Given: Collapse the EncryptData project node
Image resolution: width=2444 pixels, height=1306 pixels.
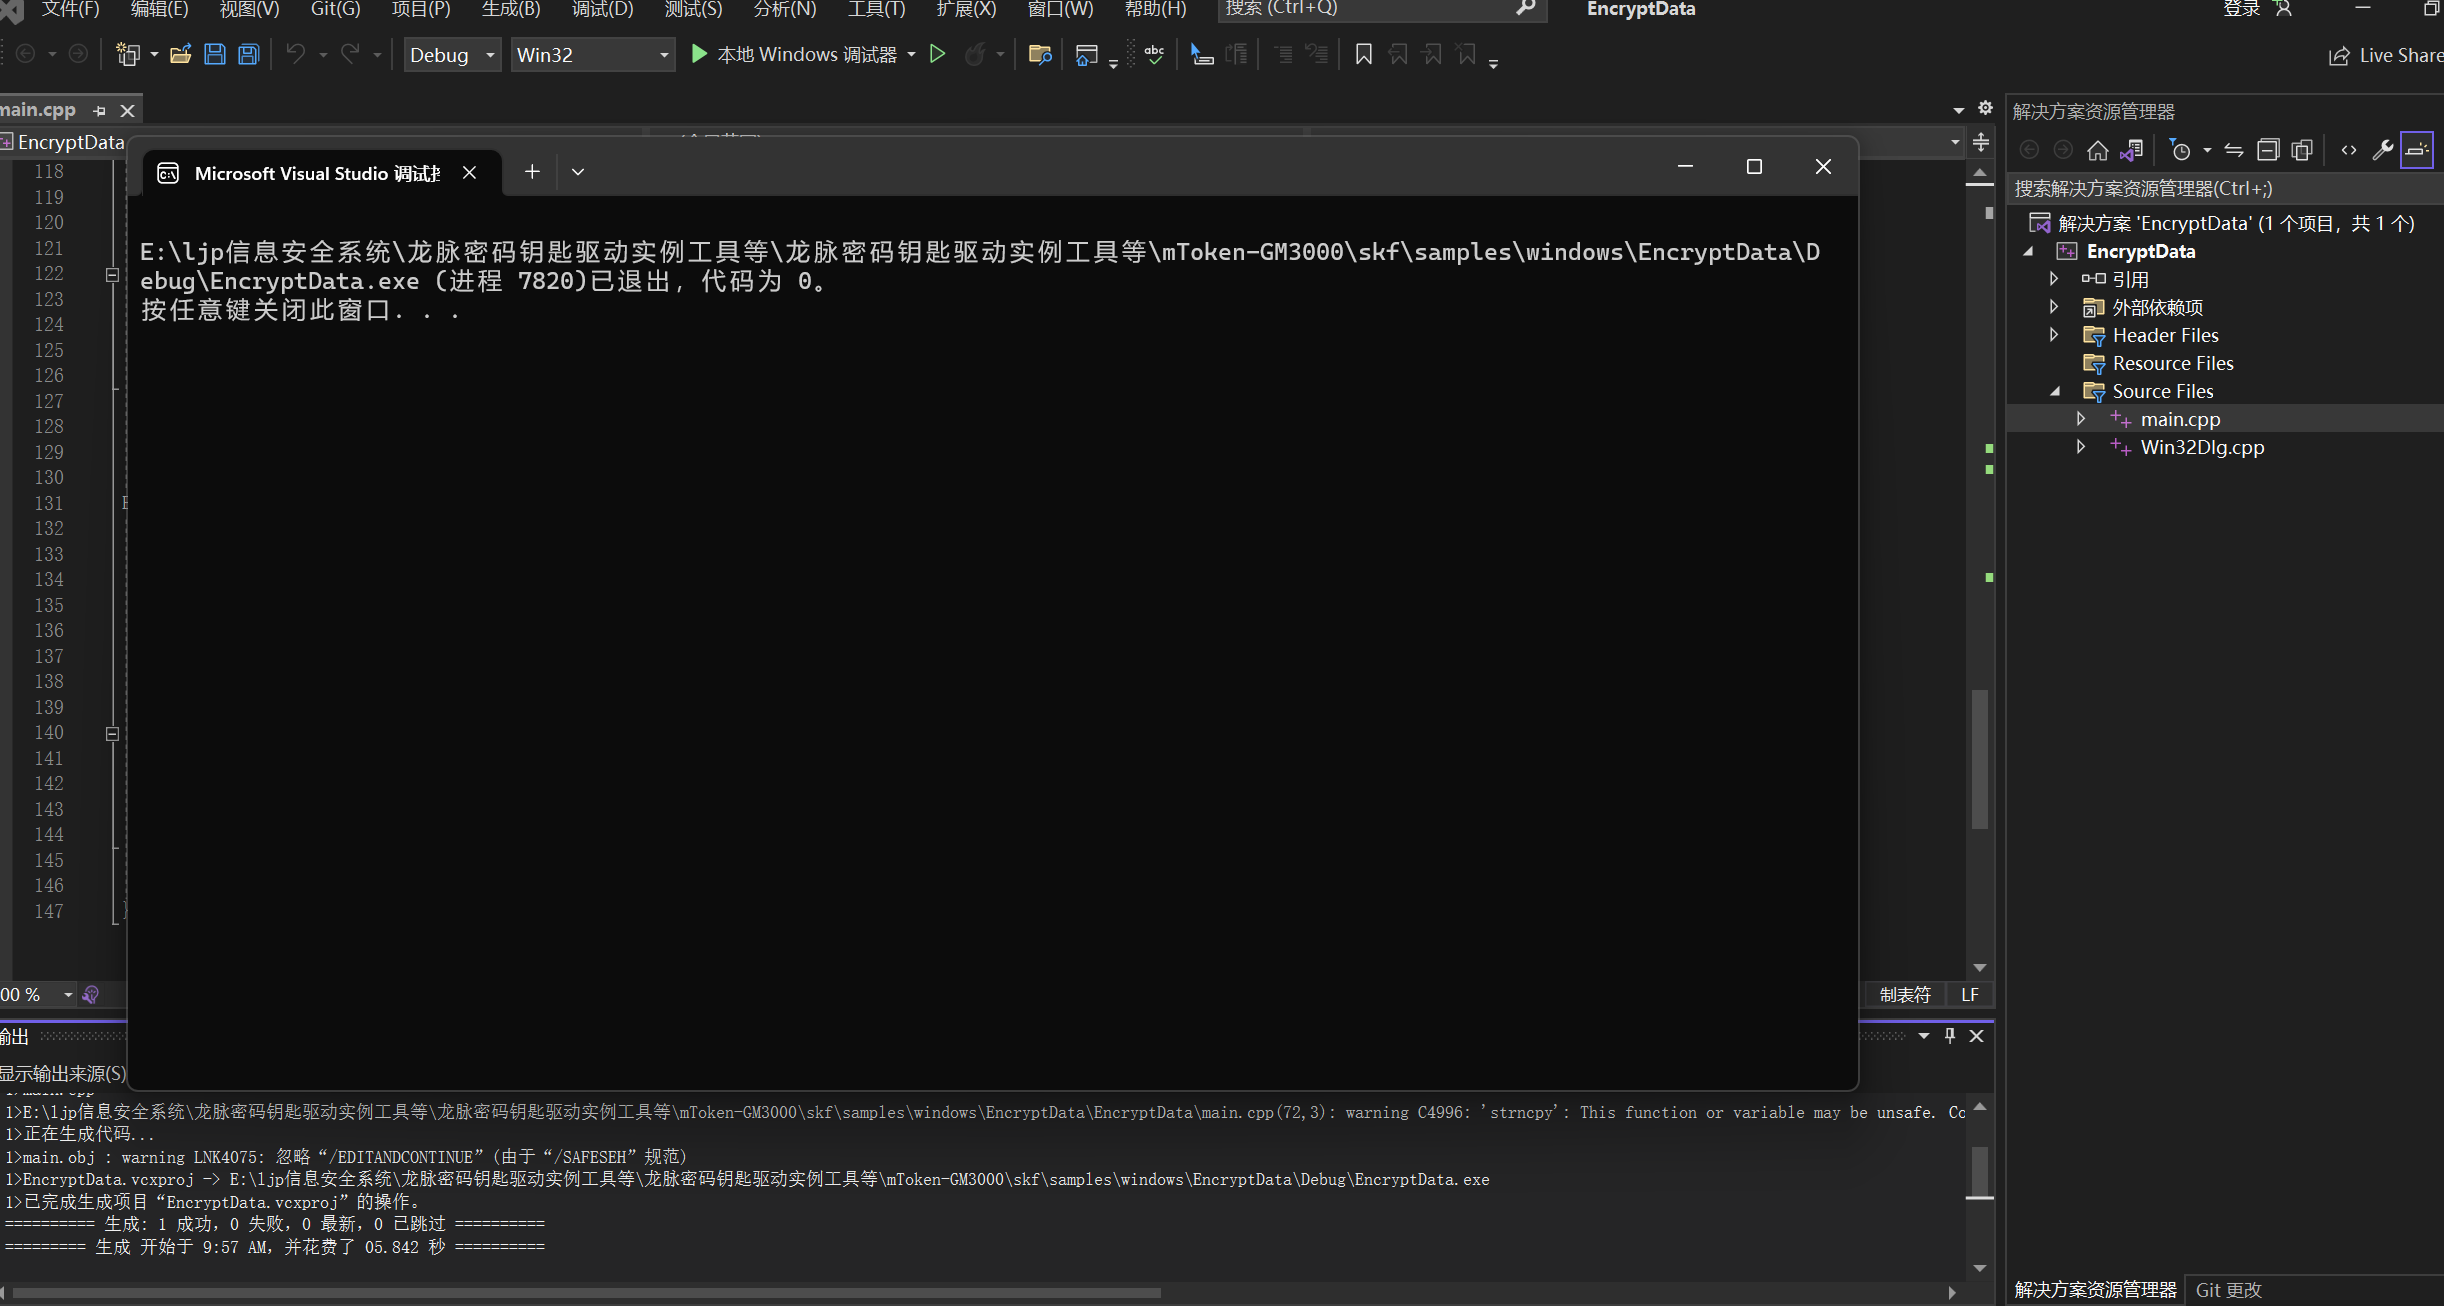Looking at the screenshot, I should (2028, 251).
